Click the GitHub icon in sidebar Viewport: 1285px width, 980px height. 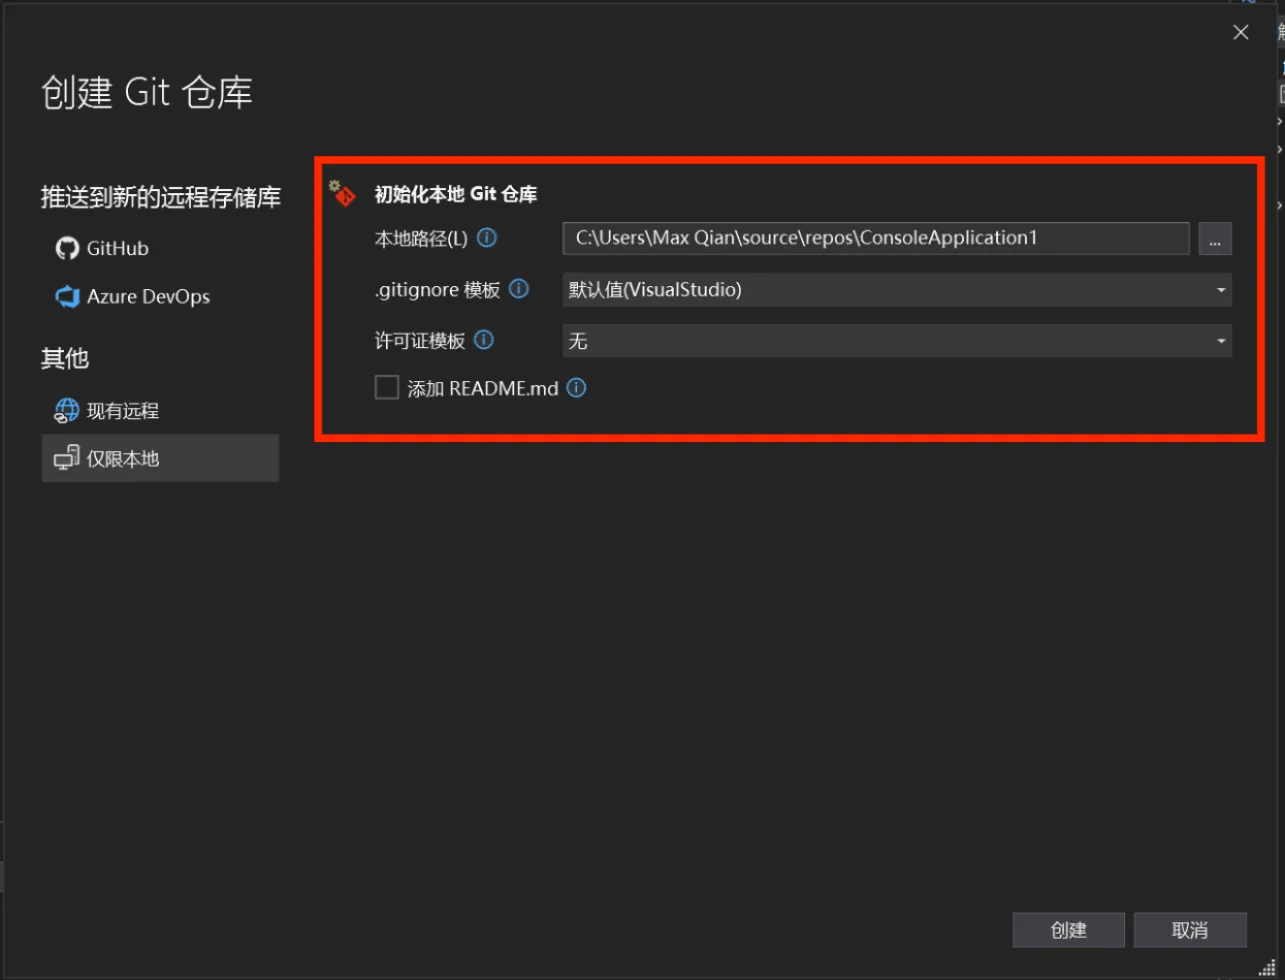tap(67, 248)
